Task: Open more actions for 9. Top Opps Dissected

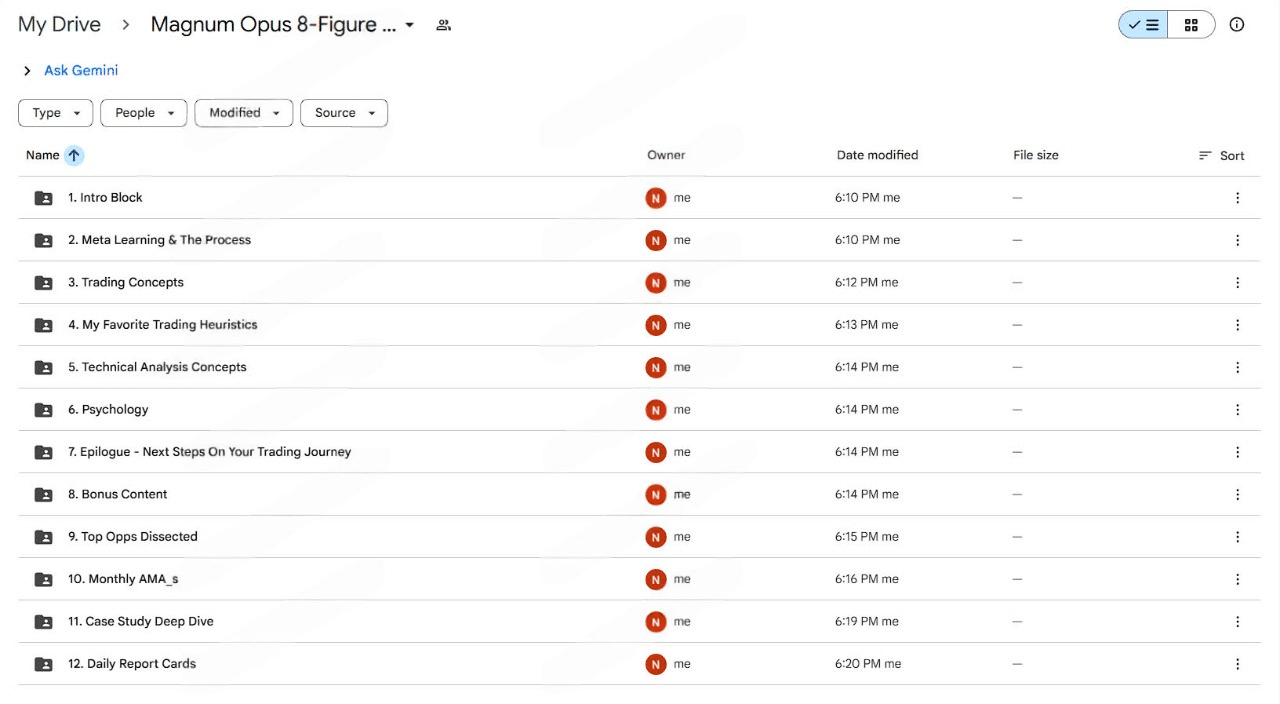Action: pos(1237,537)
